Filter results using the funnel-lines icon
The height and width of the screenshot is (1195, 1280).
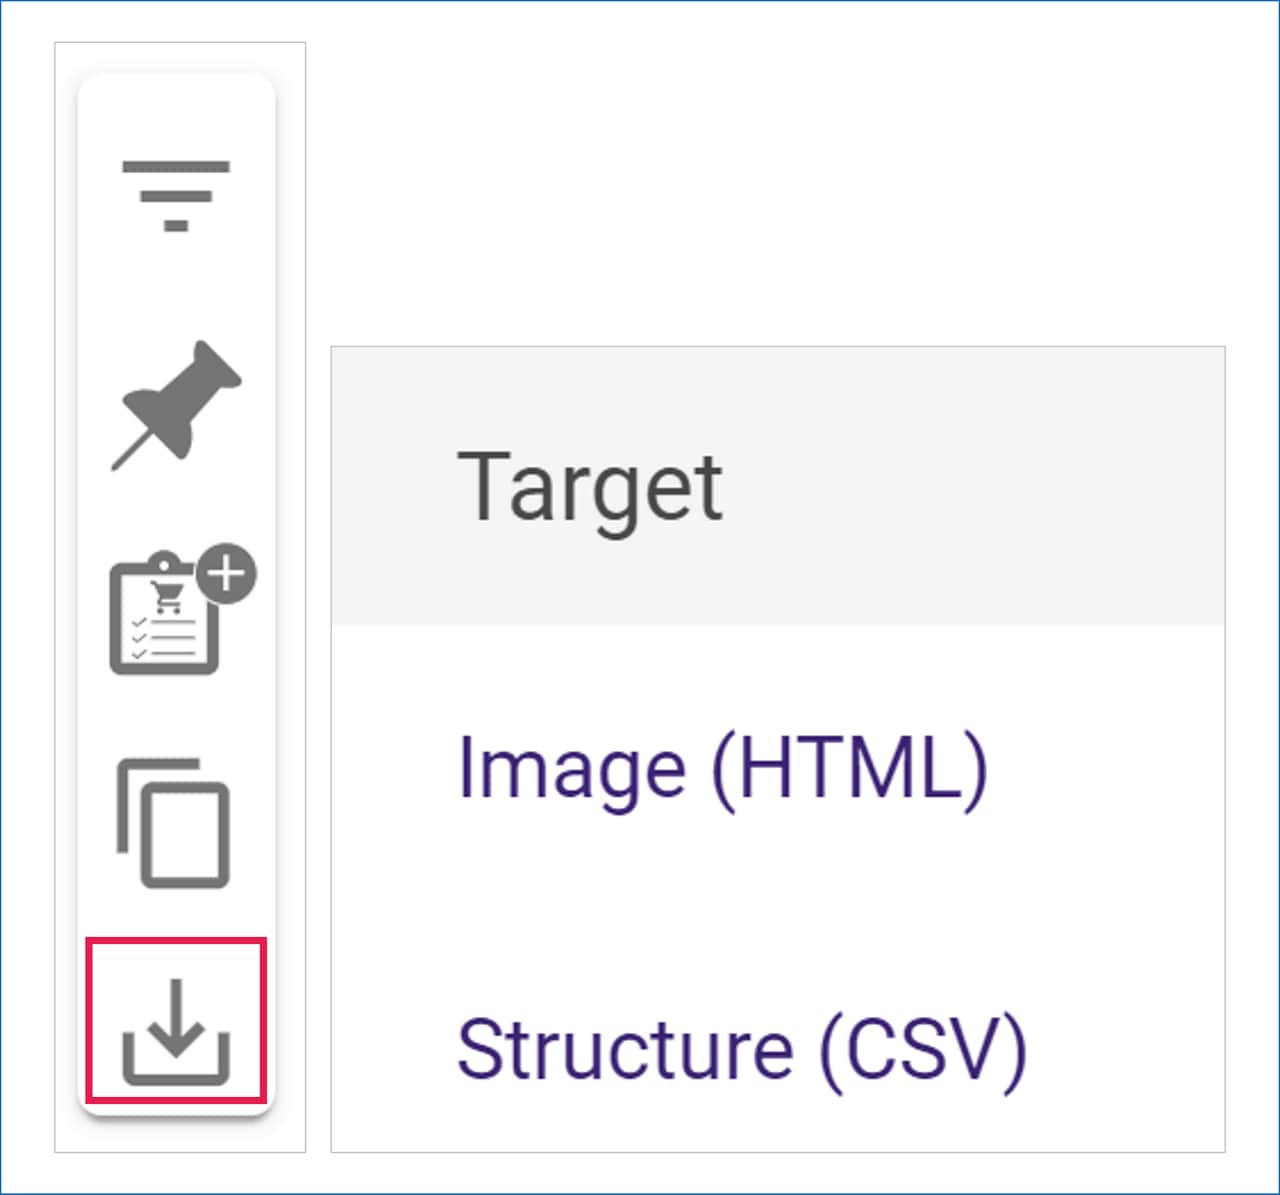pyautogui.click(x=176, y=194)
